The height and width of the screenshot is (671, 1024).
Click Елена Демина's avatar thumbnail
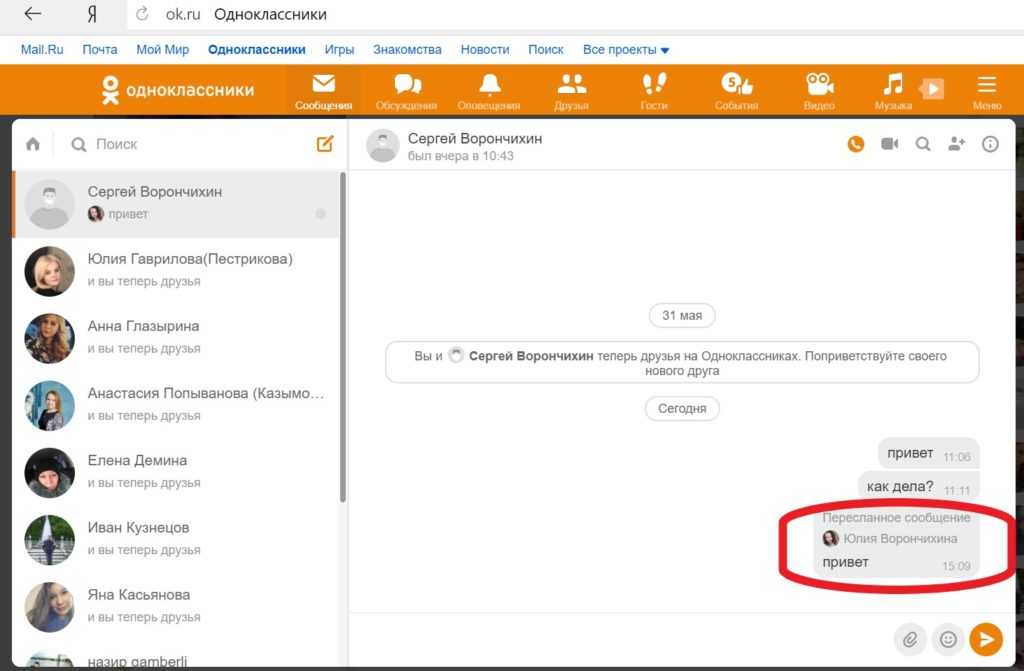(50, 473)
